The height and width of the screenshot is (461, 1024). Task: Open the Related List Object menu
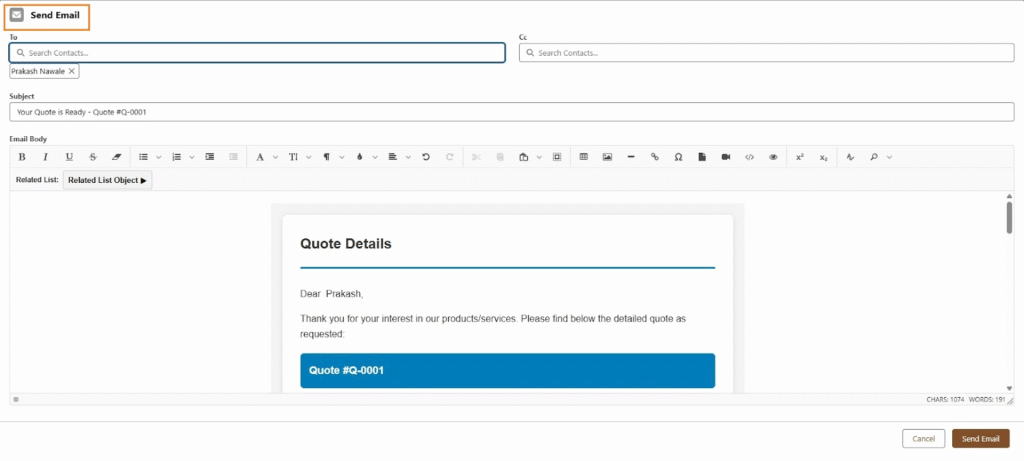[107, 180]
